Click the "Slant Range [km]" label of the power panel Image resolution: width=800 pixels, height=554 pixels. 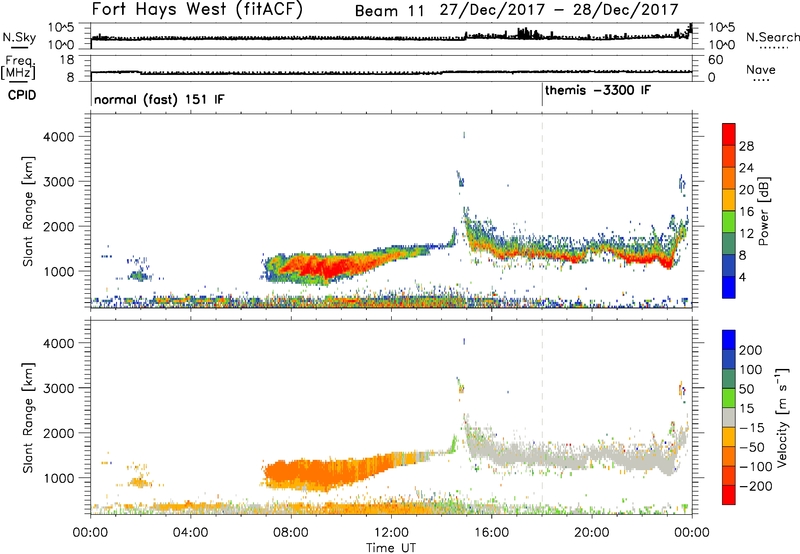pyautogui.click(x=28, y=211)
